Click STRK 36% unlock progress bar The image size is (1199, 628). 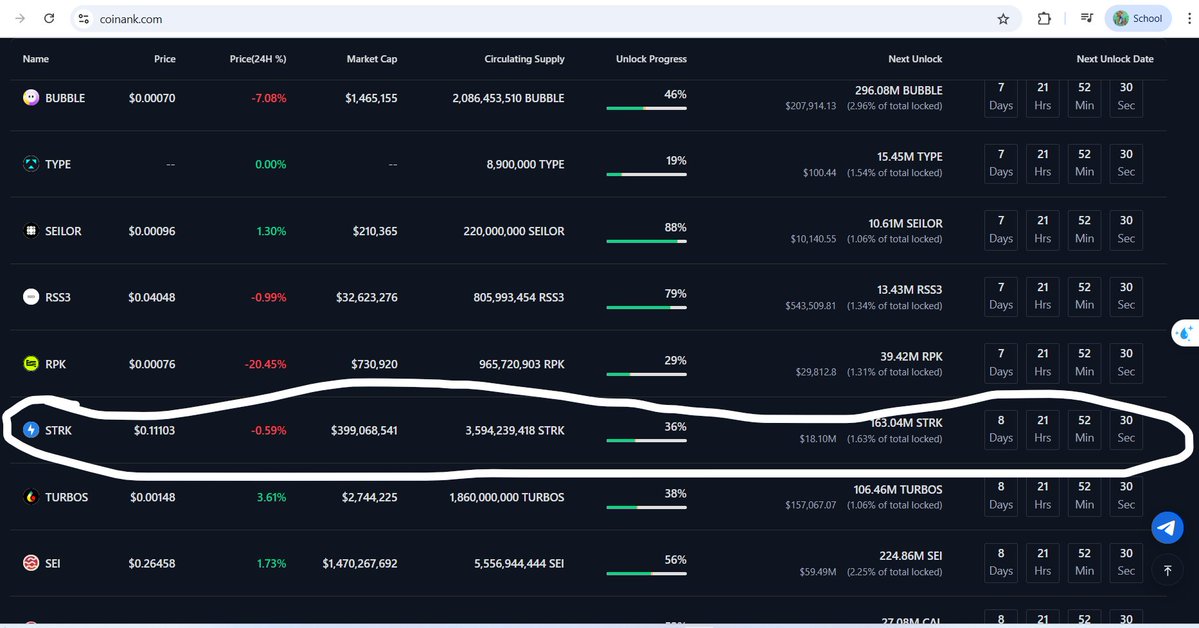pos(646,441)
